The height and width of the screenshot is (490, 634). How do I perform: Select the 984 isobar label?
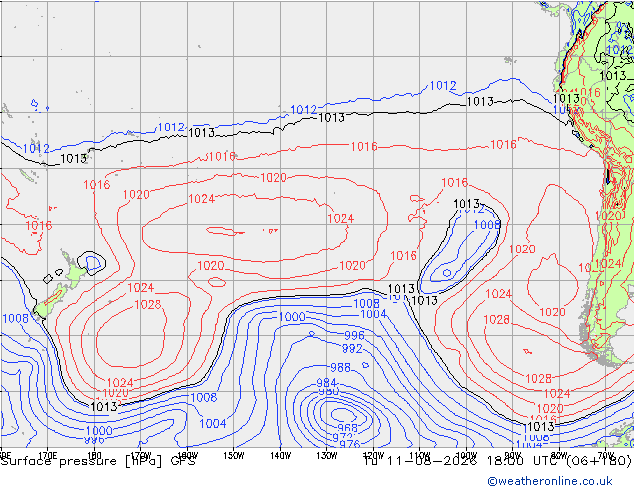coord(326,382)
